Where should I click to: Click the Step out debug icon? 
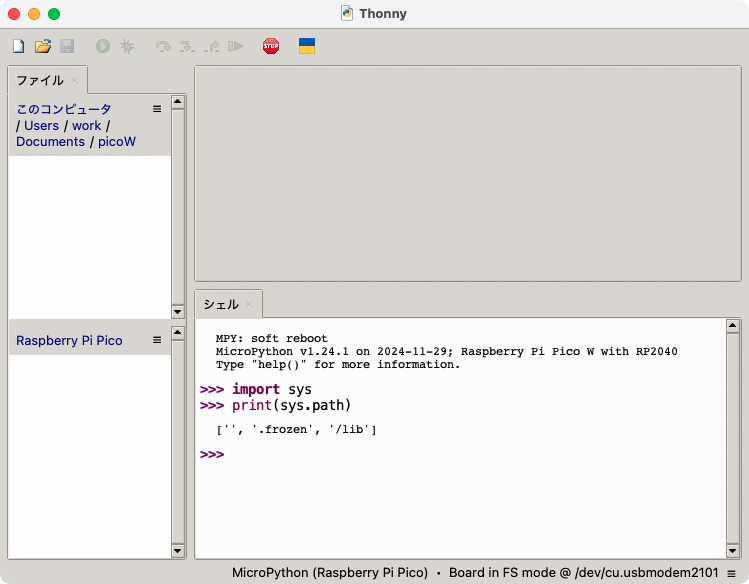(212, 46)
